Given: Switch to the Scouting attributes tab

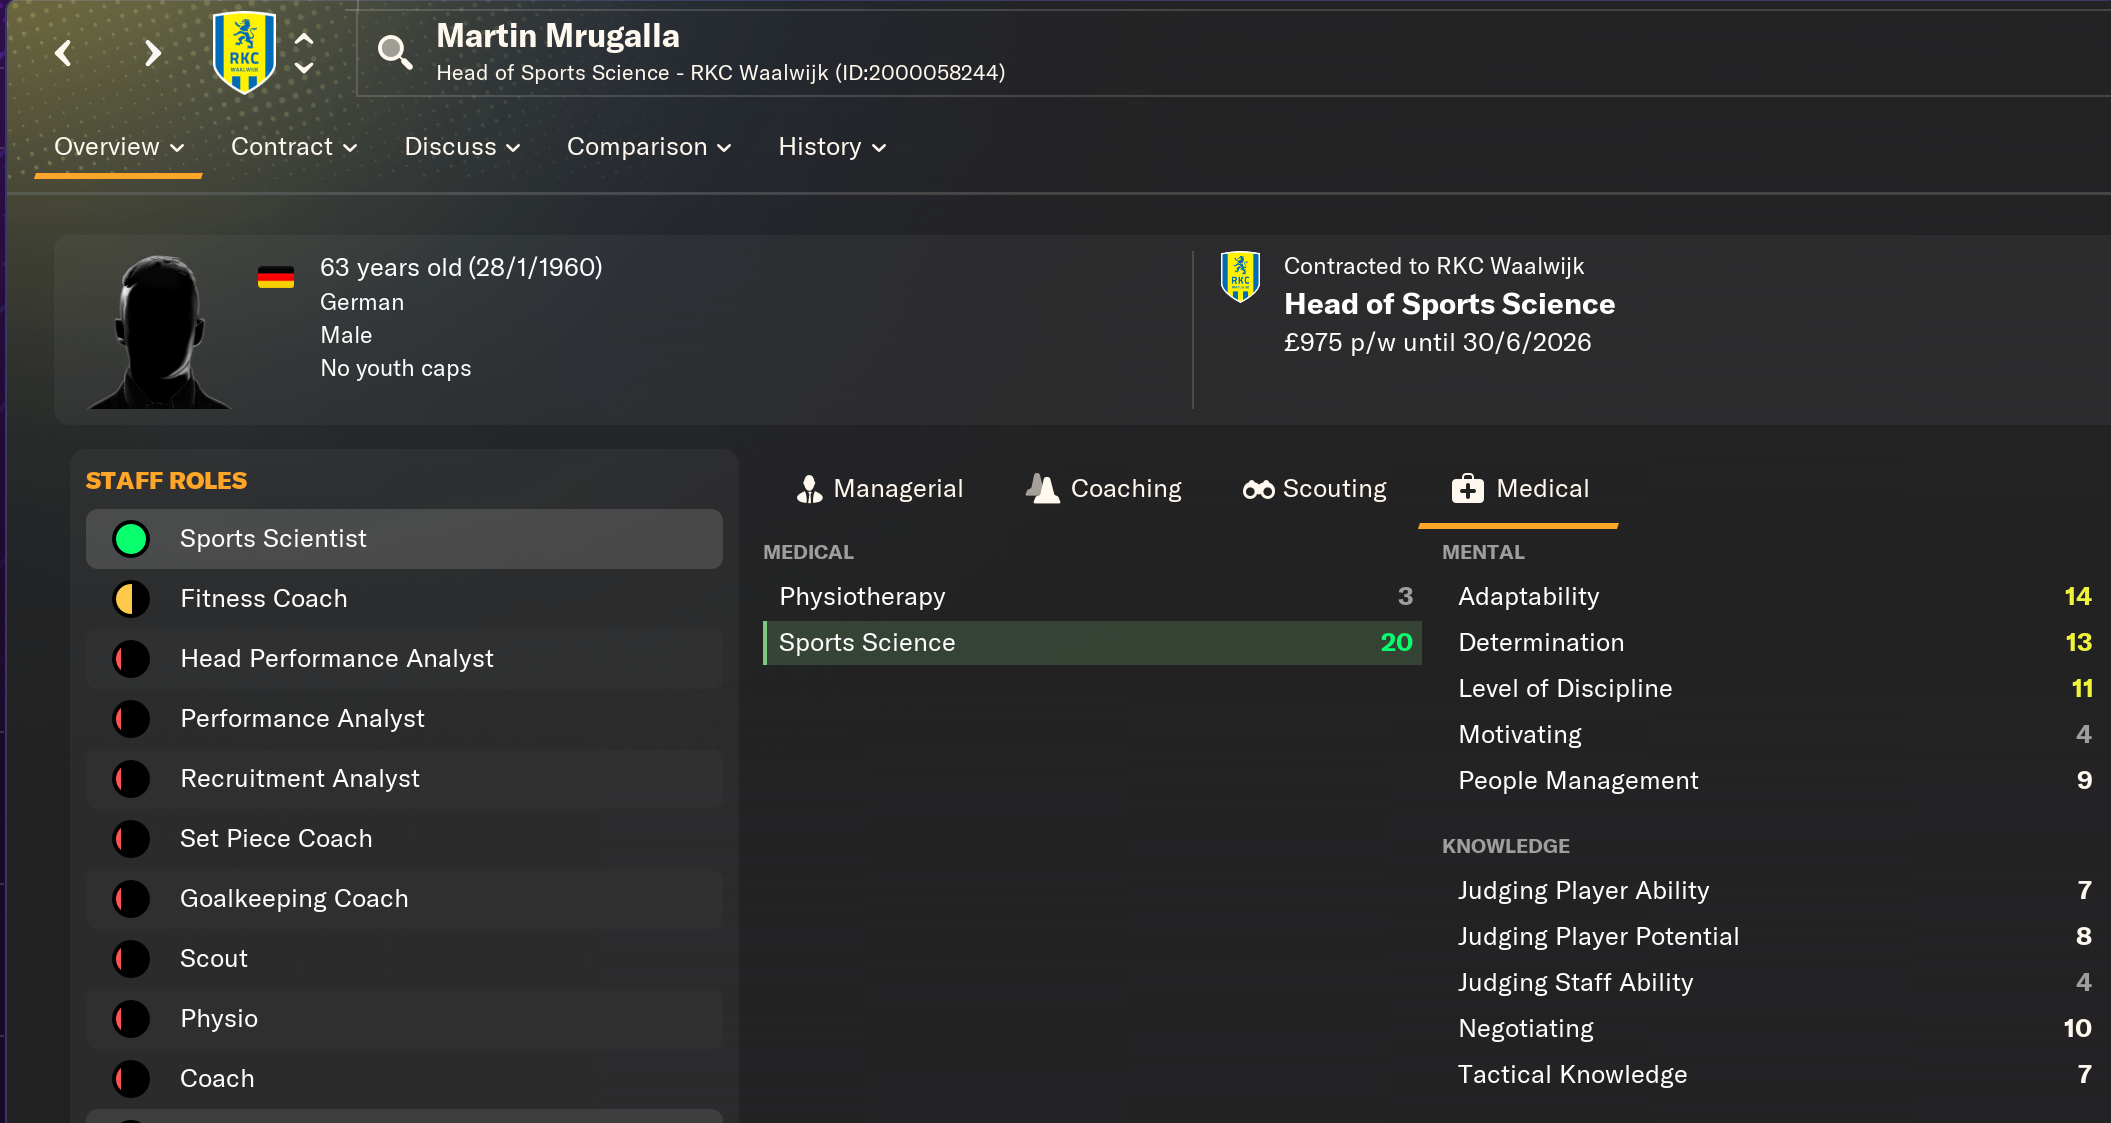Looking at the screenshot, I should (1314, 489).
